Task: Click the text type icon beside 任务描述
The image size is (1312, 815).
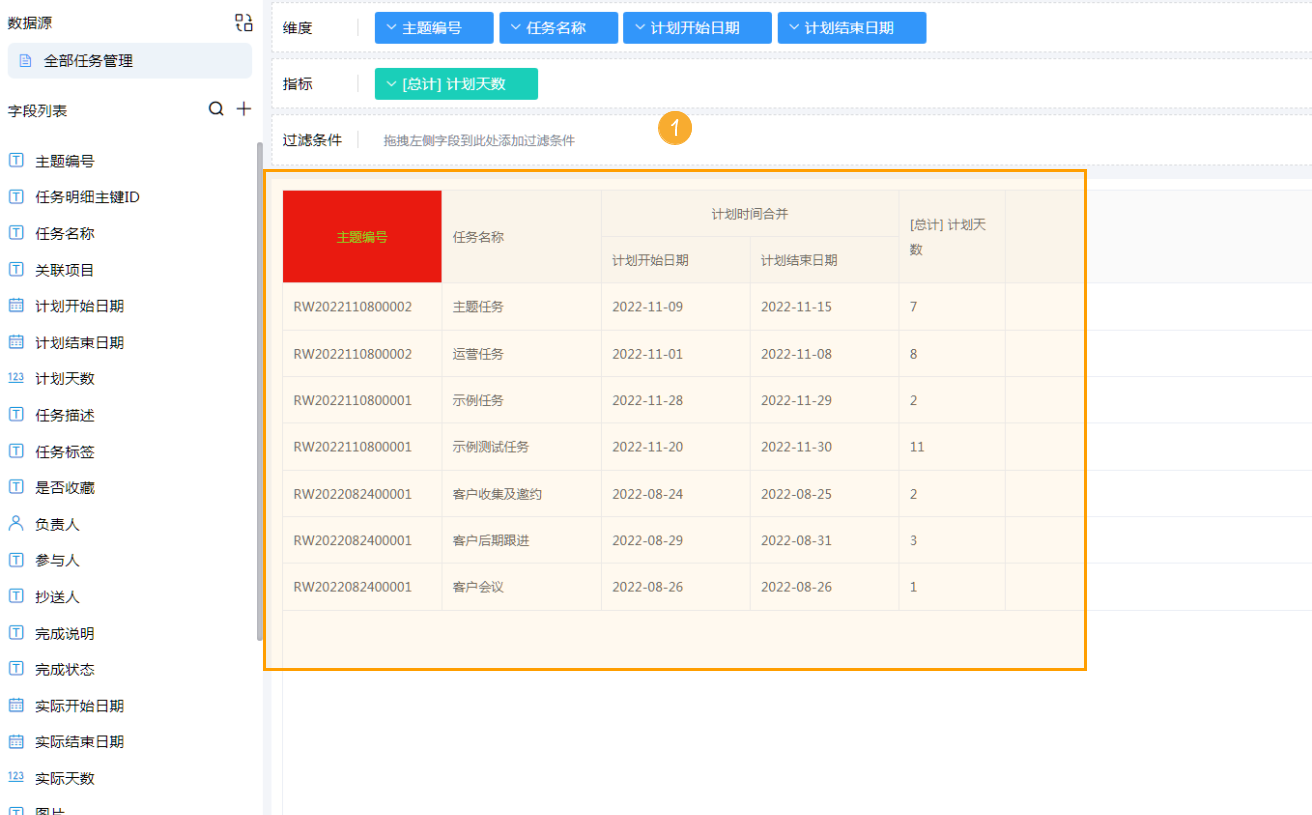Action: coord(15,414)
